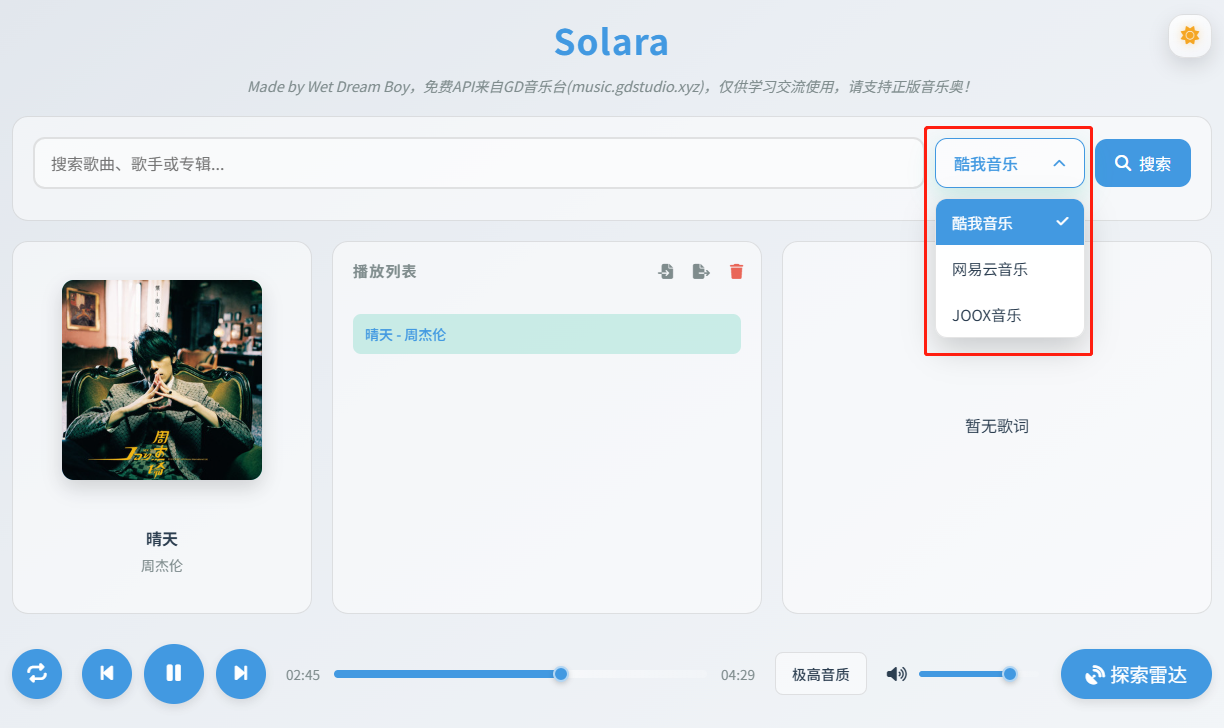Keep 酷我音乐 selected in the dropdown list
The image size is (1224, 728).
1009,222
